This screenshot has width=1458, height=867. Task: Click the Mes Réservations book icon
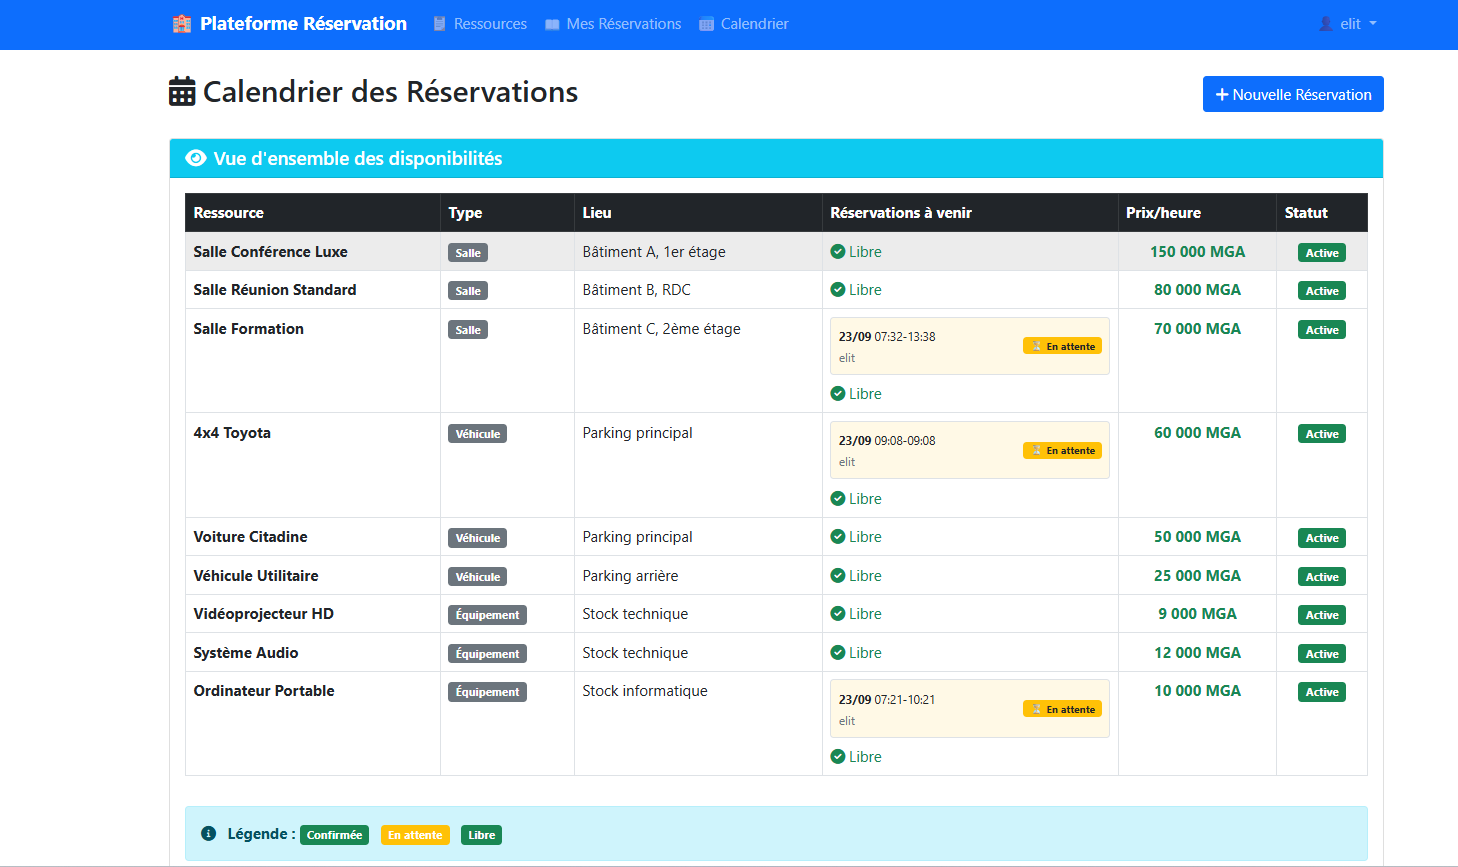pyautogui.click(x=552, y=24)
